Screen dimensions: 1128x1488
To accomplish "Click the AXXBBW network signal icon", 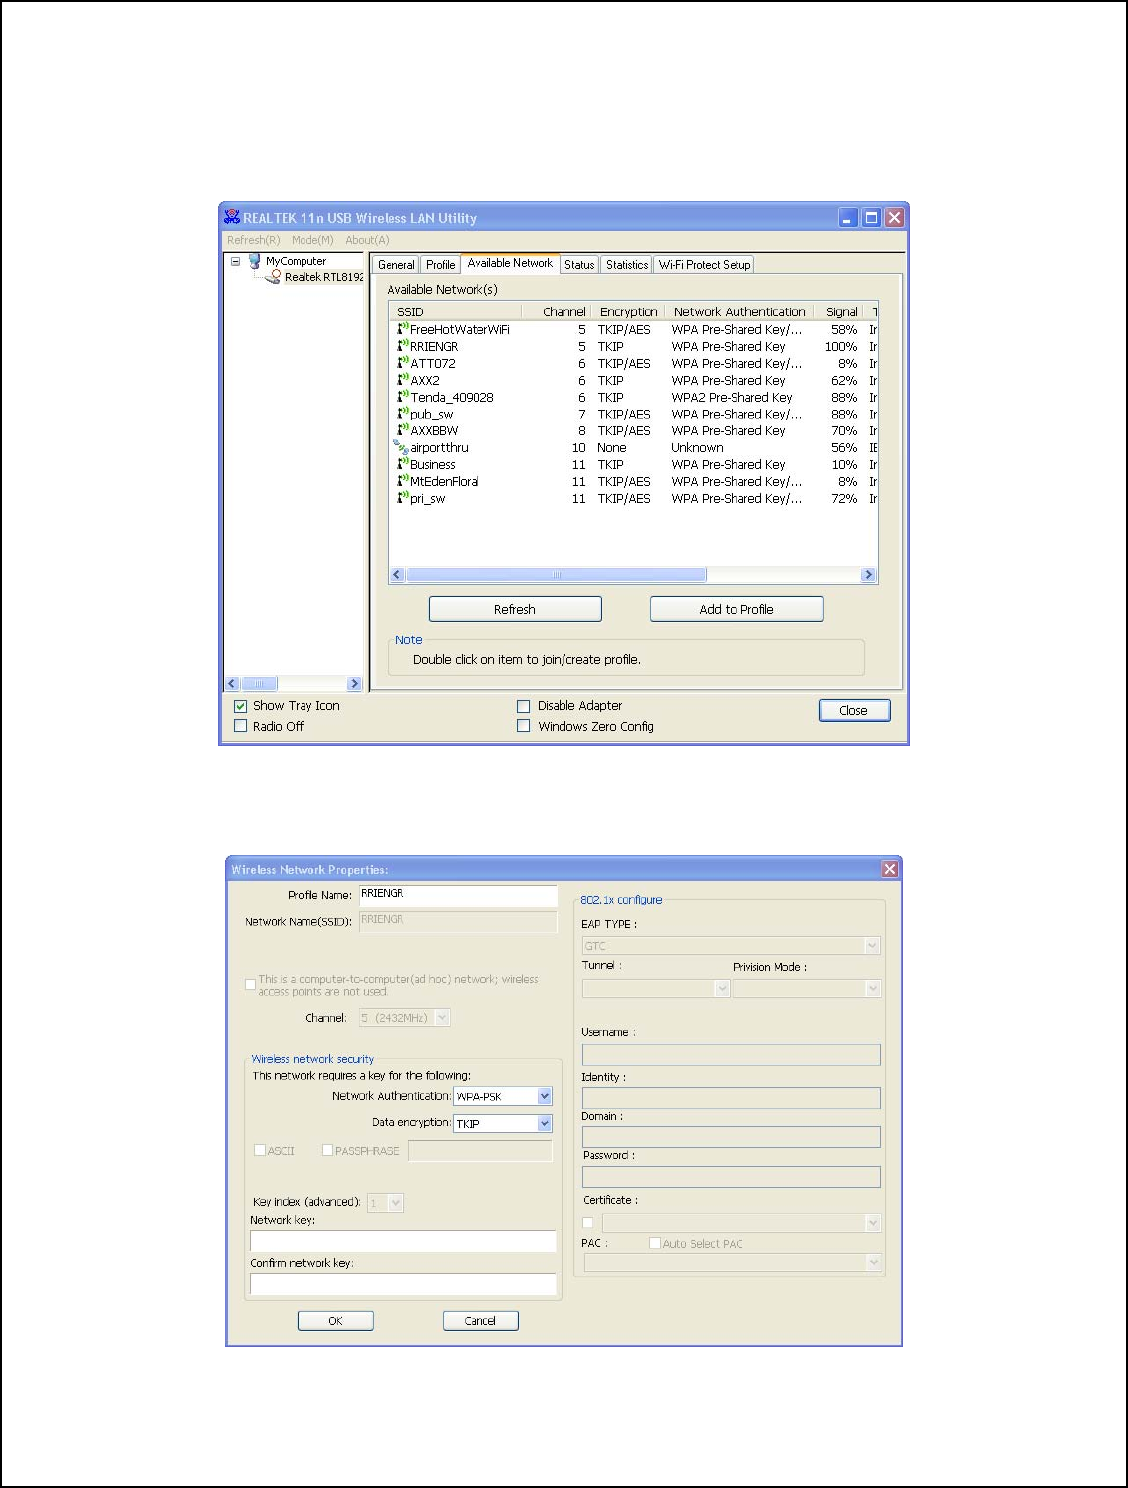I will click(403, 430).
